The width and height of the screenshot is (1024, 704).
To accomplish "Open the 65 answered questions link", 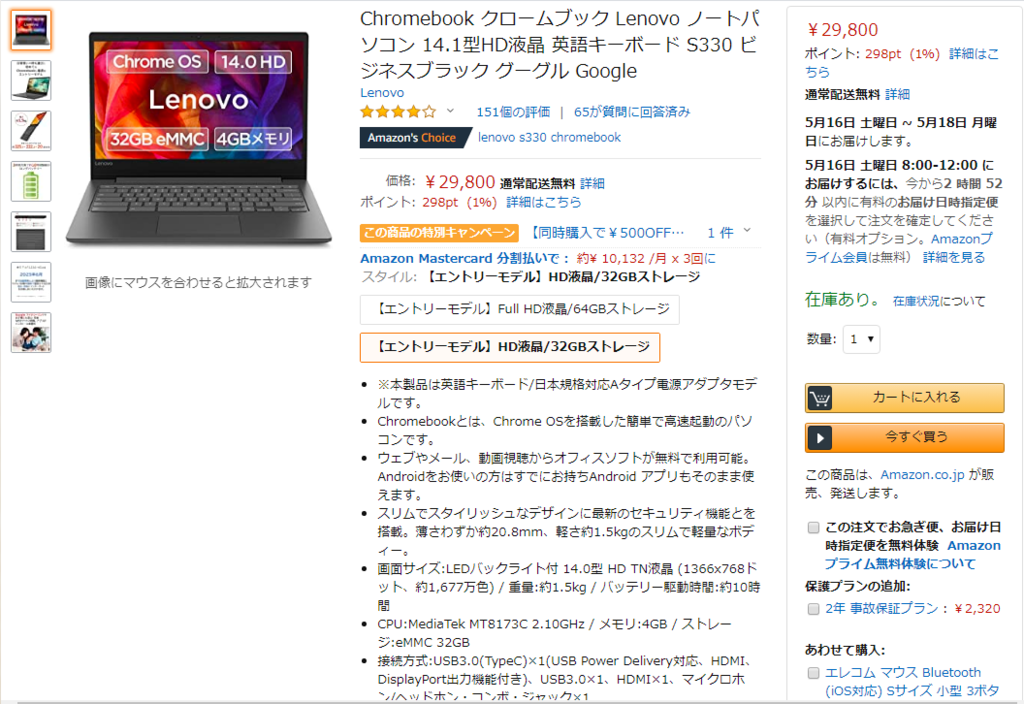I will pos(632,112).
